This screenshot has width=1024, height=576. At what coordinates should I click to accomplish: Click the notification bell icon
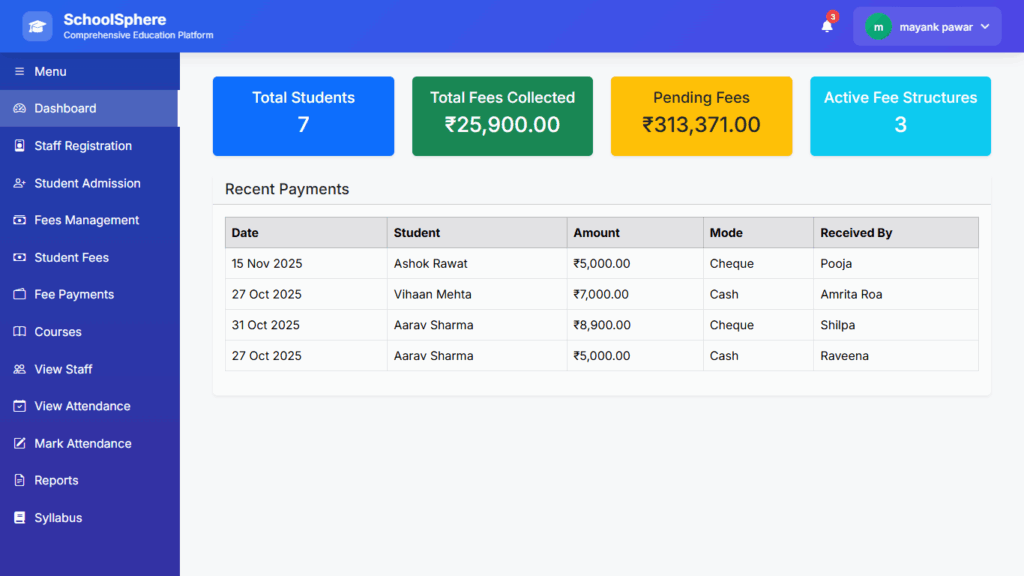(x=827, y=27)
